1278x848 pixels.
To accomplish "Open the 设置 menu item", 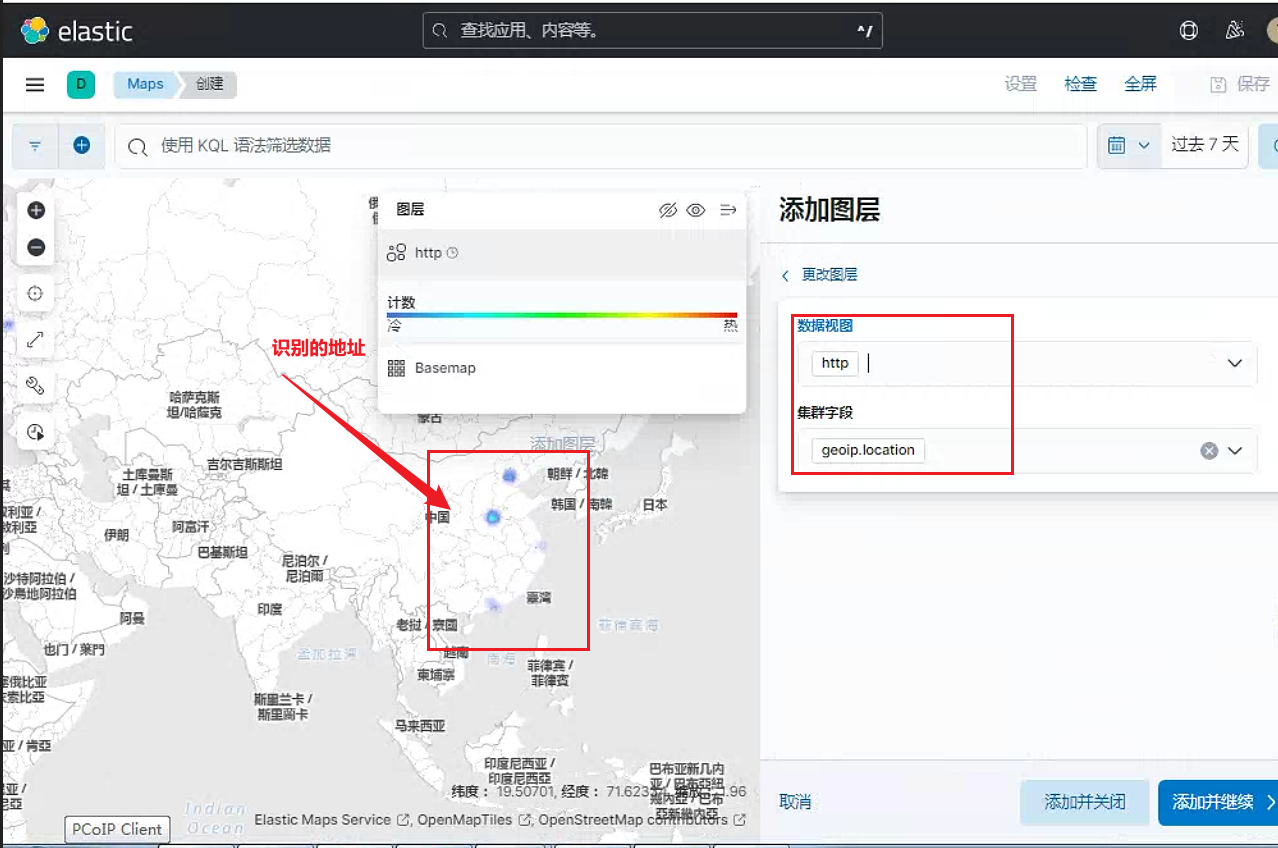I will pyautogui.click(x=1021, y=85).
